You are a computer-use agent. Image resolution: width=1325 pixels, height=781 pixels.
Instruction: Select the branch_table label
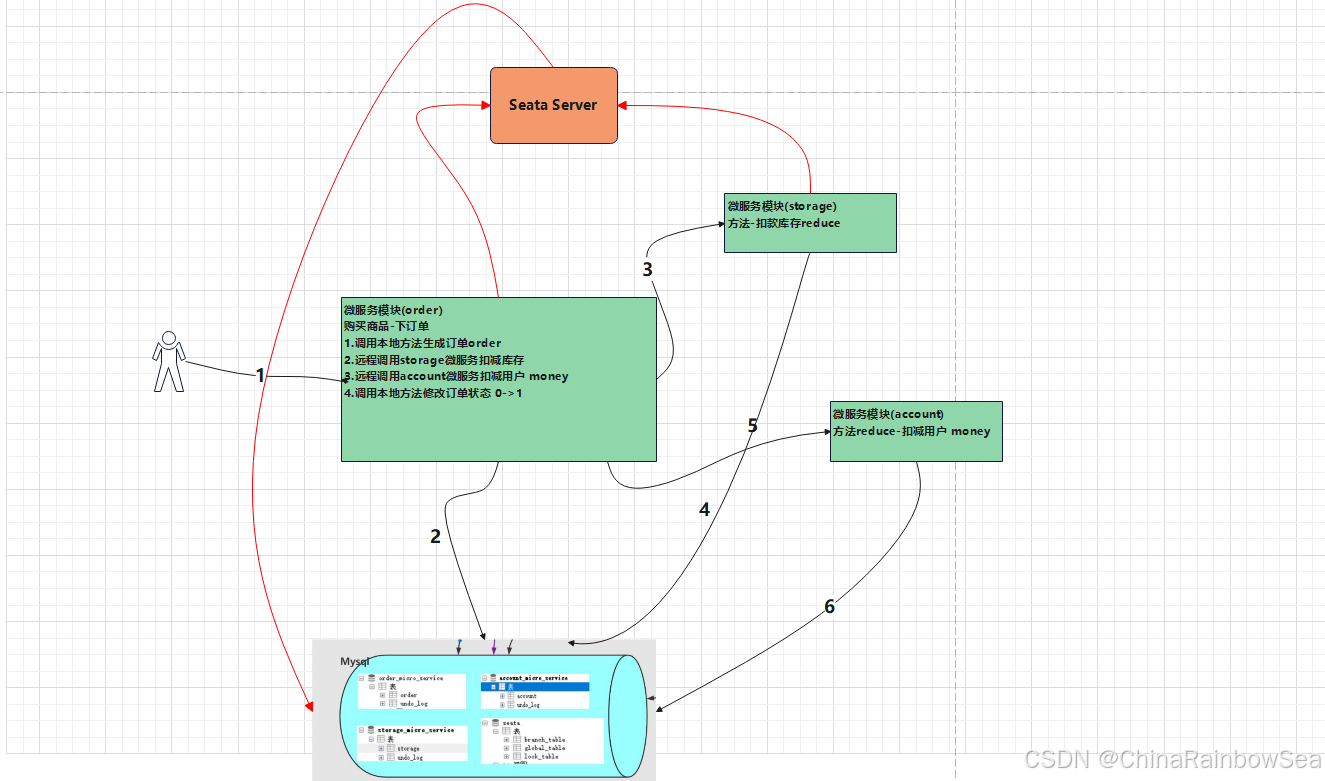click(x=544, y=740)
